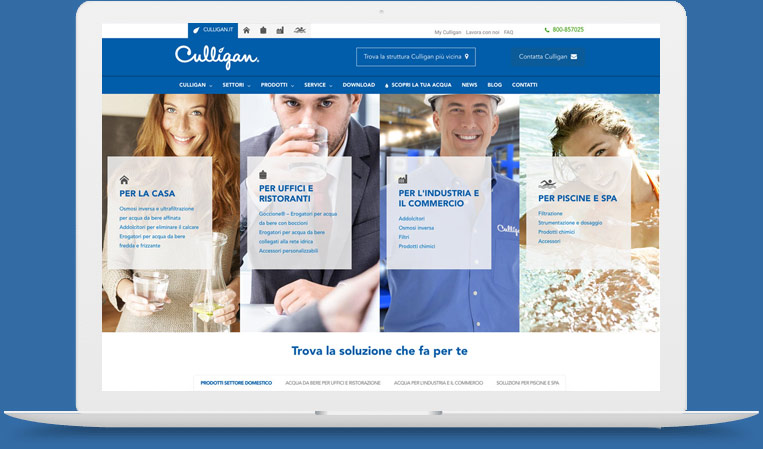
Task: Click Filtri under industria section
Action: pos(404,237)
